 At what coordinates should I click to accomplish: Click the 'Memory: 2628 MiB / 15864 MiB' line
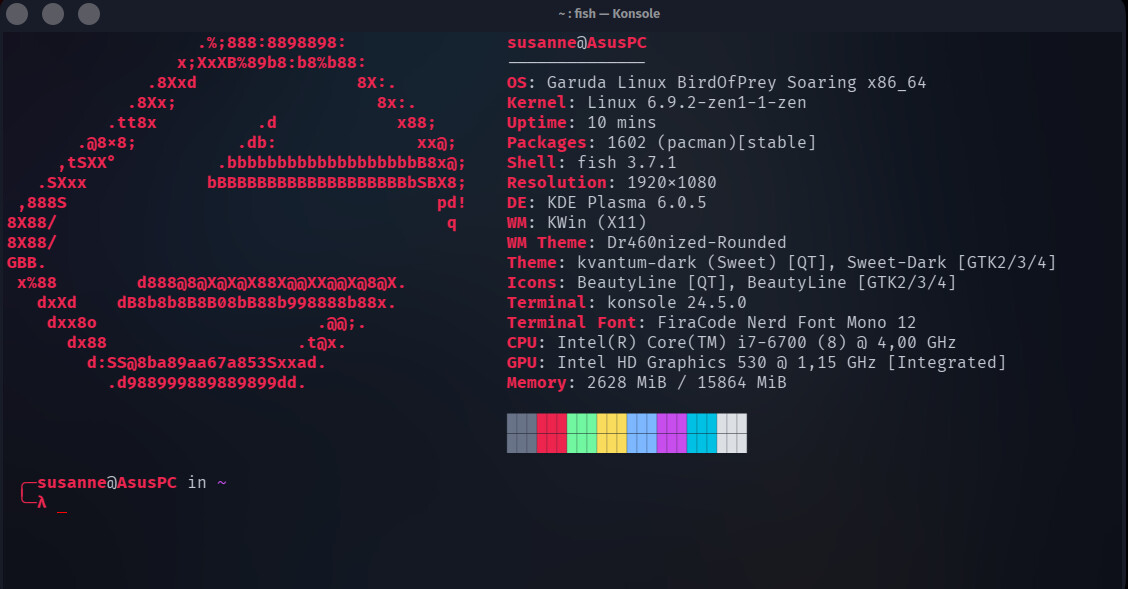tap(647, 383)
